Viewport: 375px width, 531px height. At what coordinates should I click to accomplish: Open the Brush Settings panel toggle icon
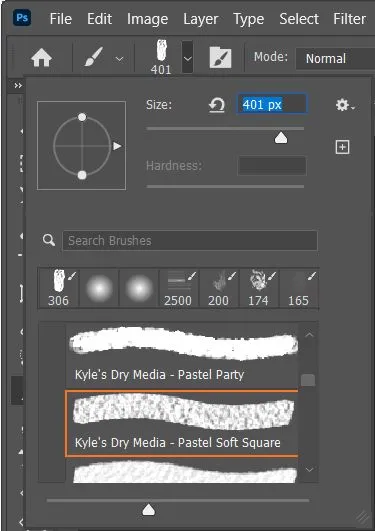click(220, 58)
